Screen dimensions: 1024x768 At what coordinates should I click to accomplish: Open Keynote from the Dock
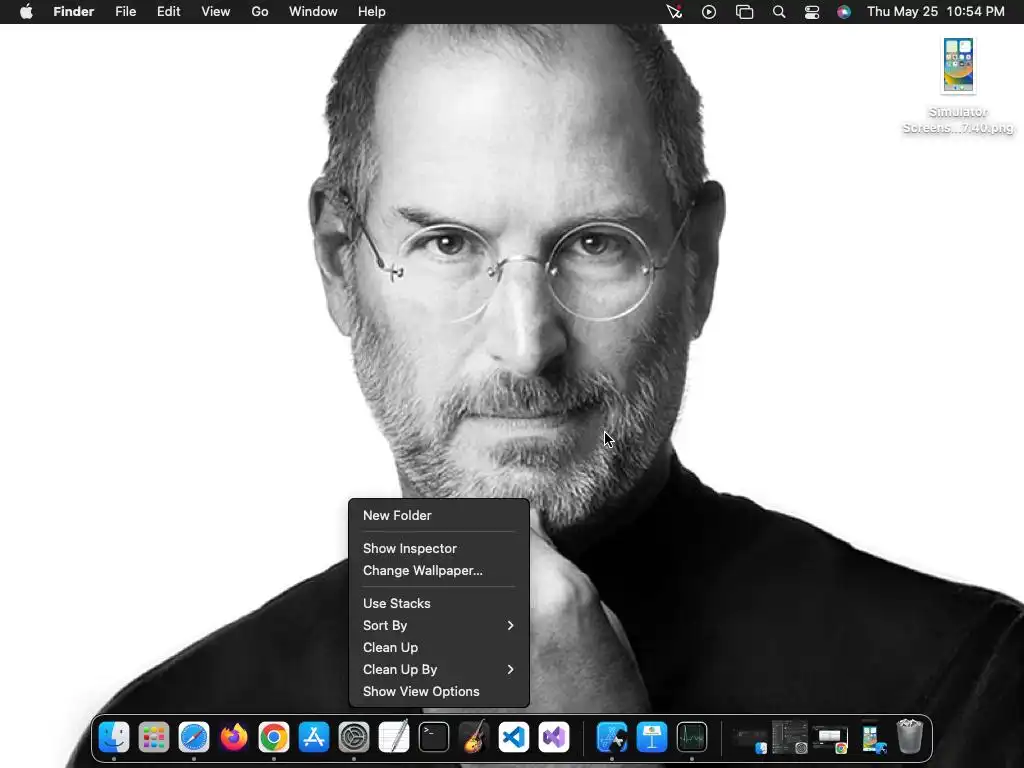click(x=652, y=737)
